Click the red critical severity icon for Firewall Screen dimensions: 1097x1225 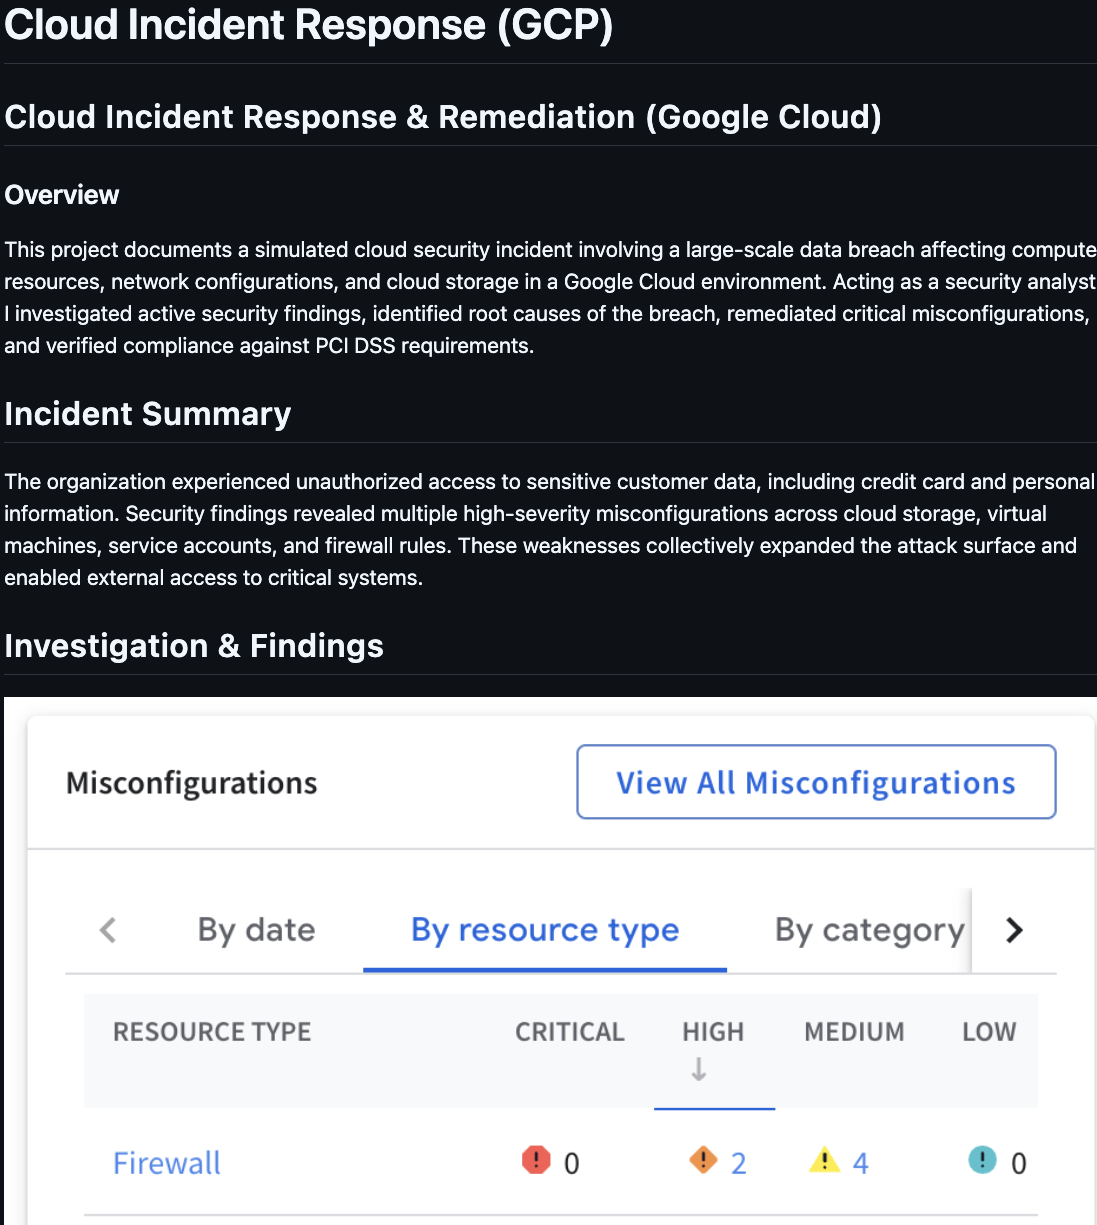536,1160
